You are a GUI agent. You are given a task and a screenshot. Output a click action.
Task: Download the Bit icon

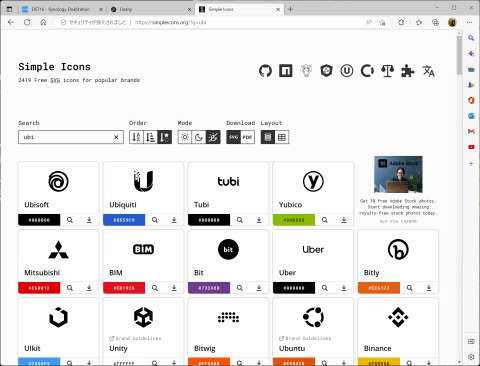(x=259, y=288)
